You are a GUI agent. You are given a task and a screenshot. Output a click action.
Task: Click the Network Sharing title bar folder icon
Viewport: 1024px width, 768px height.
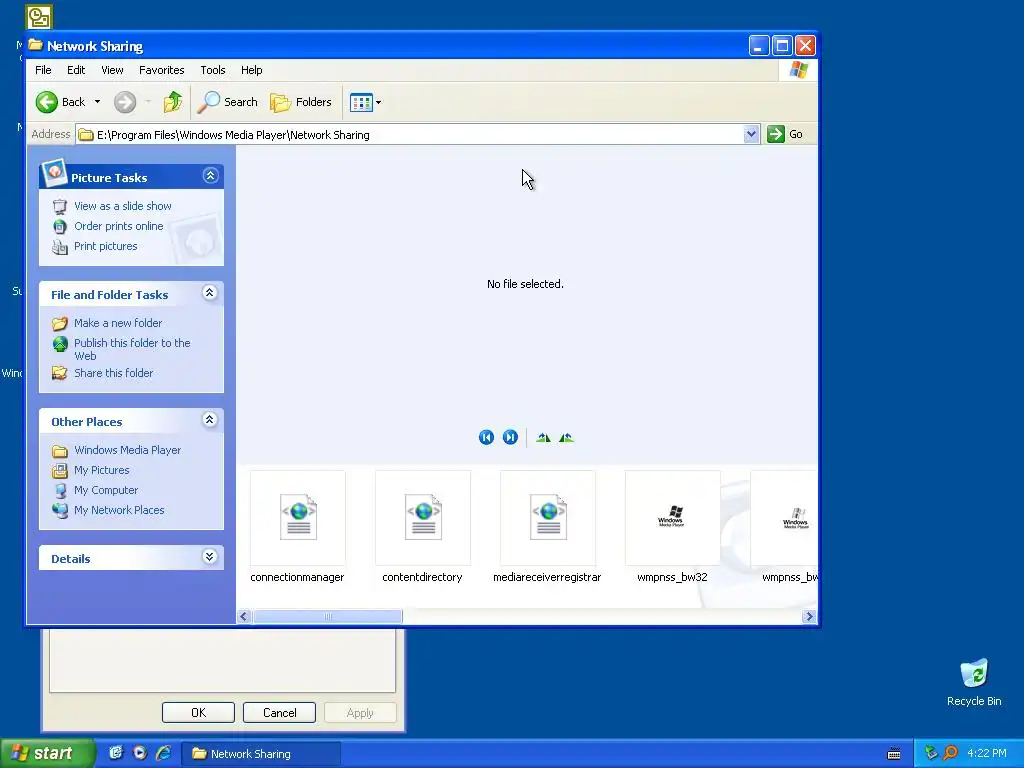(x=36, y=46)
